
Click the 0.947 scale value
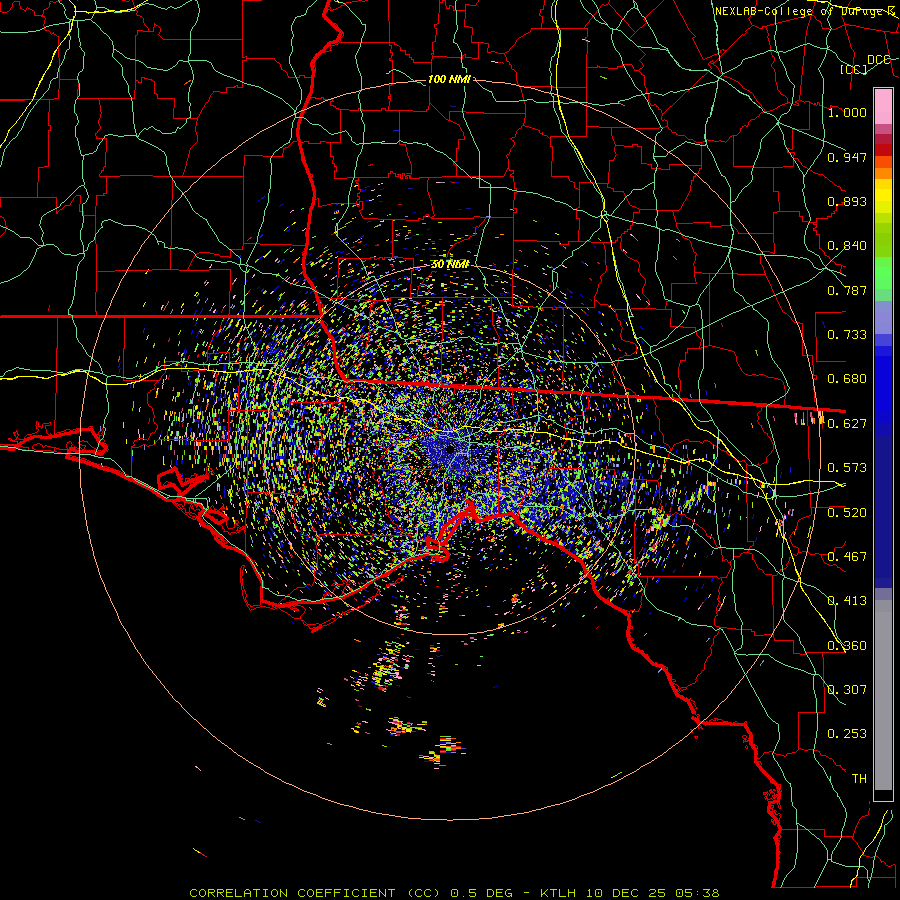pyautogui.click(x=847, y=157)
